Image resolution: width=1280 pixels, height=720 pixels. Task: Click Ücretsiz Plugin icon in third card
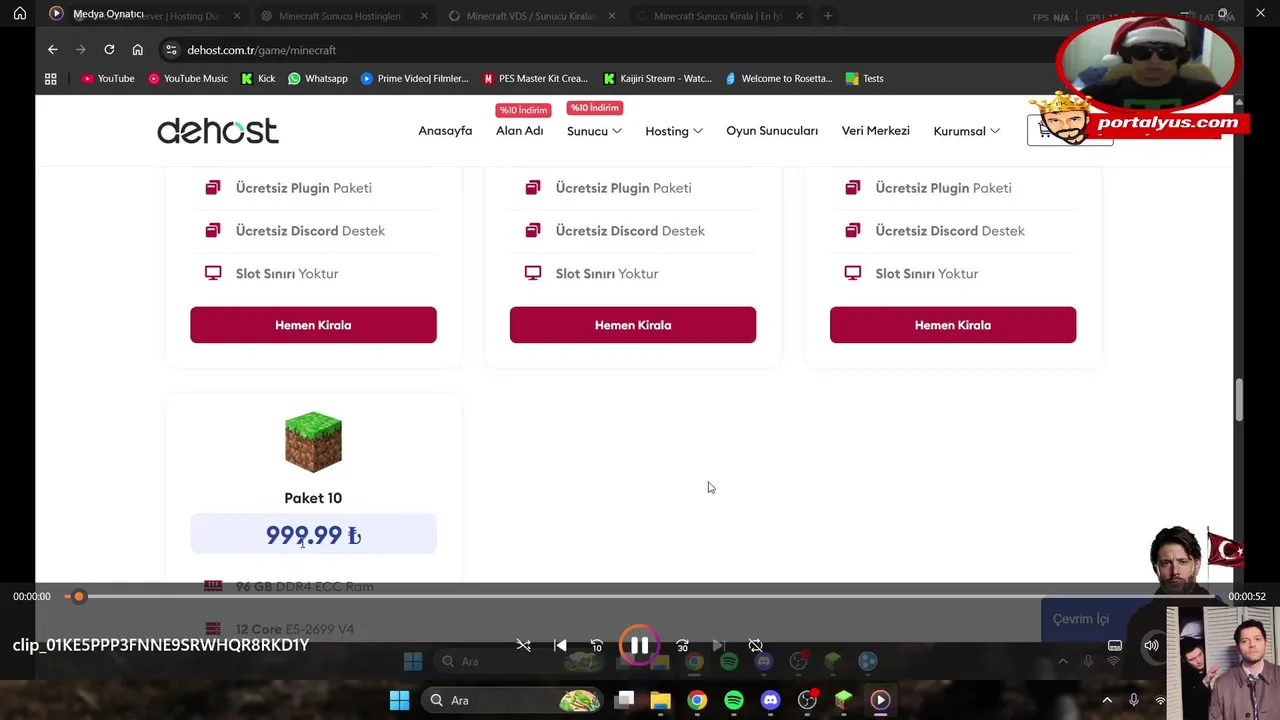pyautogui.click(x=853, y=188)
